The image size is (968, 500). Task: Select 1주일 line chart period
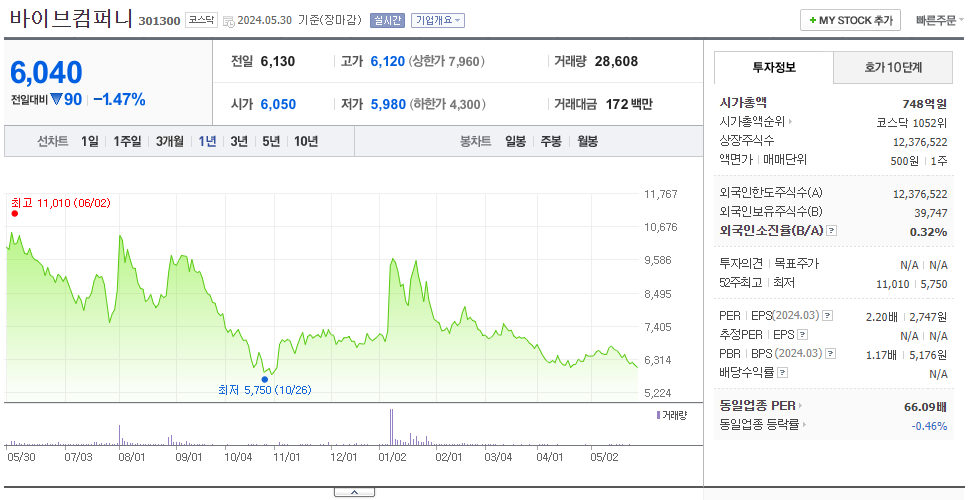[127, 141]
